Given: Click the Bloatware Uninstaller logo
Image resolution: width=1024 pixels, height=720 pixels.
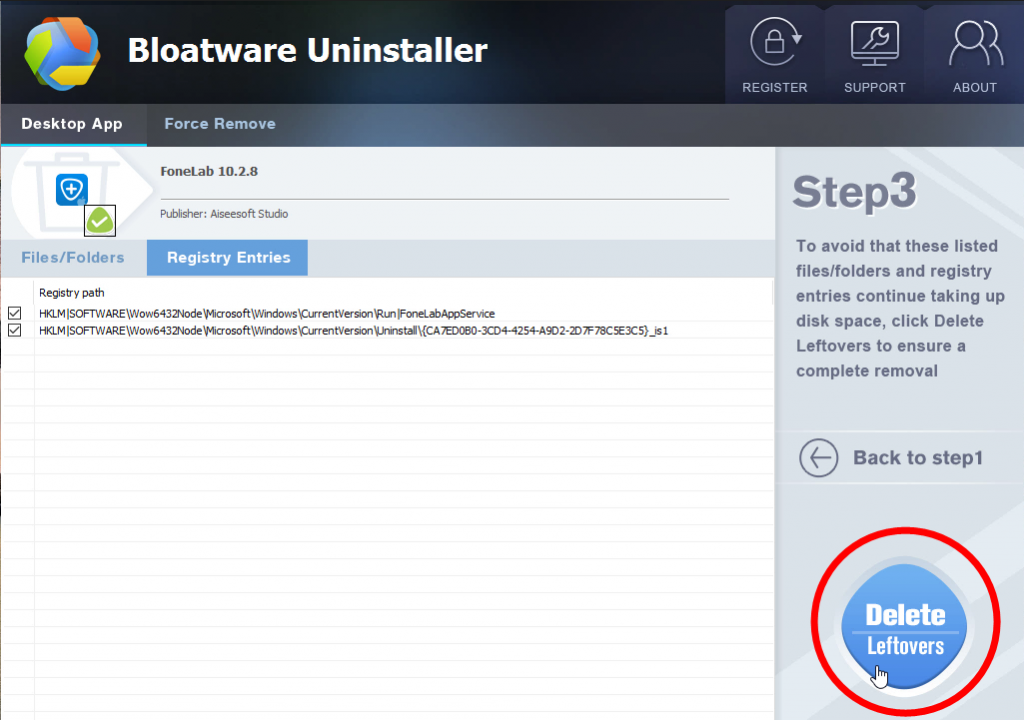Looking at the screenshot, I should 62,52.
